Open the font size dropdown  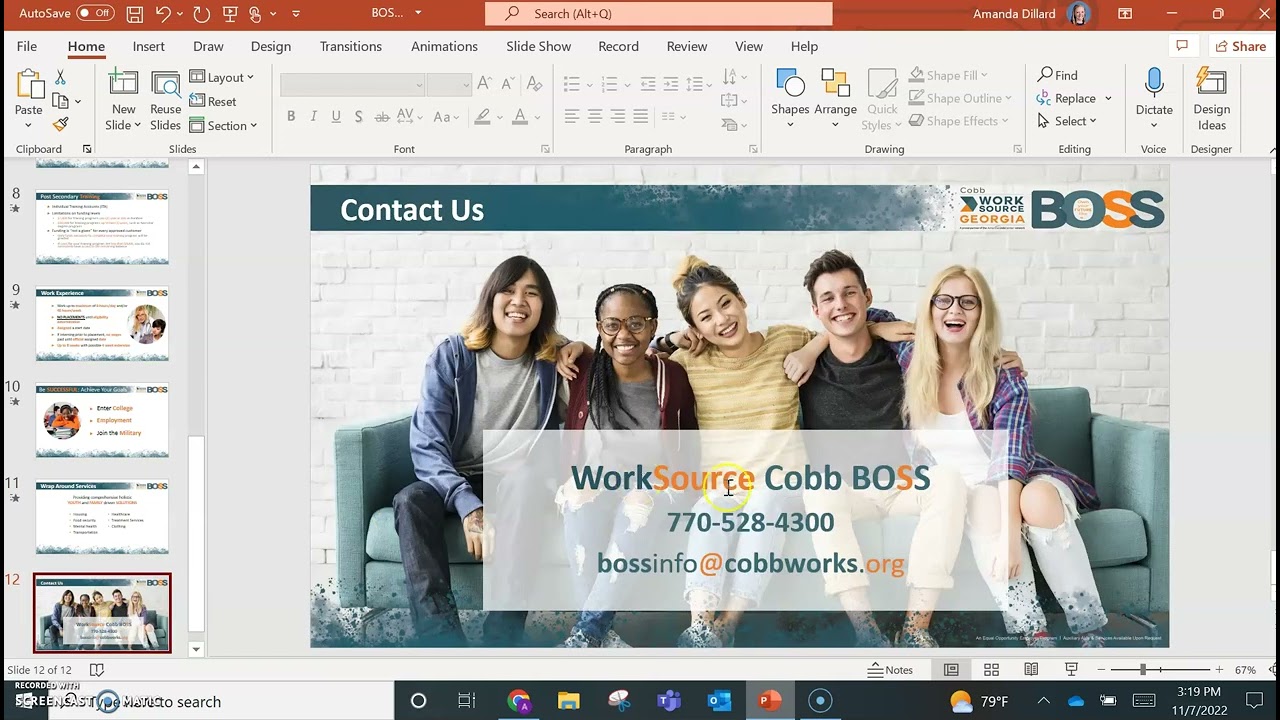[x=464, y=85]
